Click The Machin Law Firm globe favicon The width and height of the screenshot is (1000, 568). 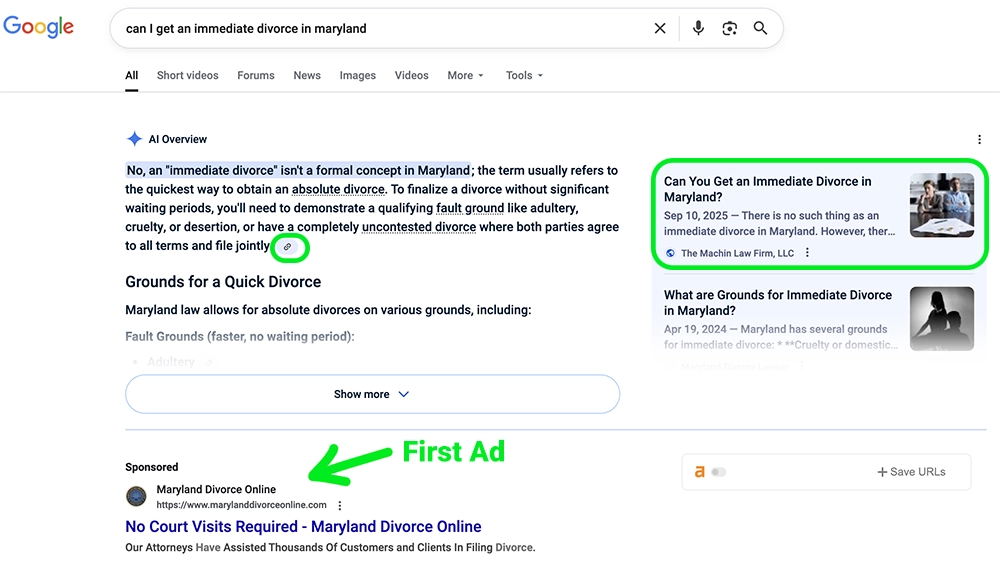(x=670, y=253)
